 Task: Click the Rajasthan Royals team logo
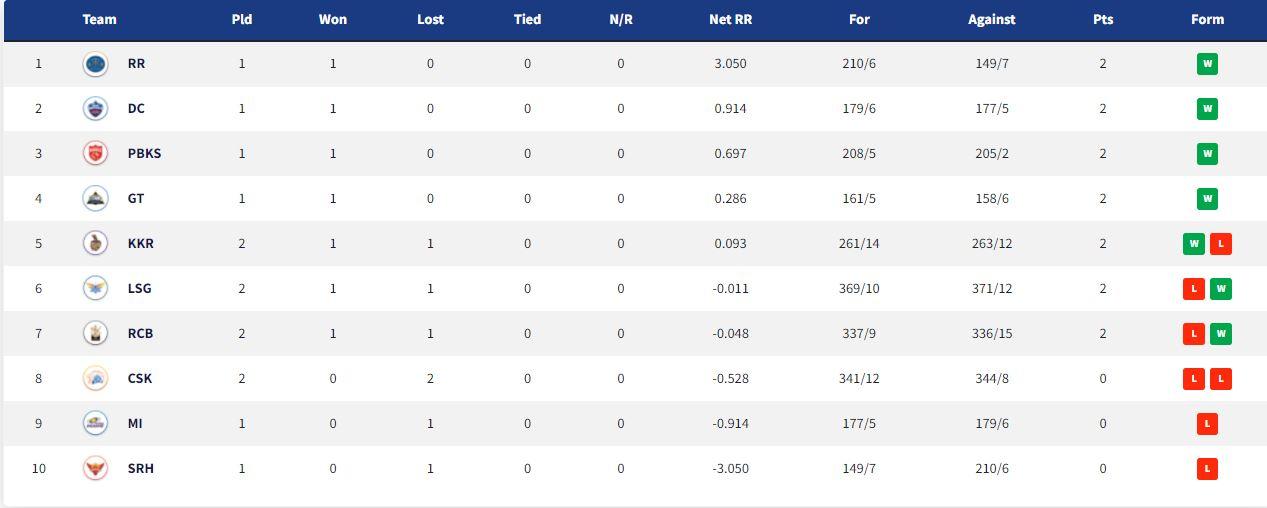95,64
